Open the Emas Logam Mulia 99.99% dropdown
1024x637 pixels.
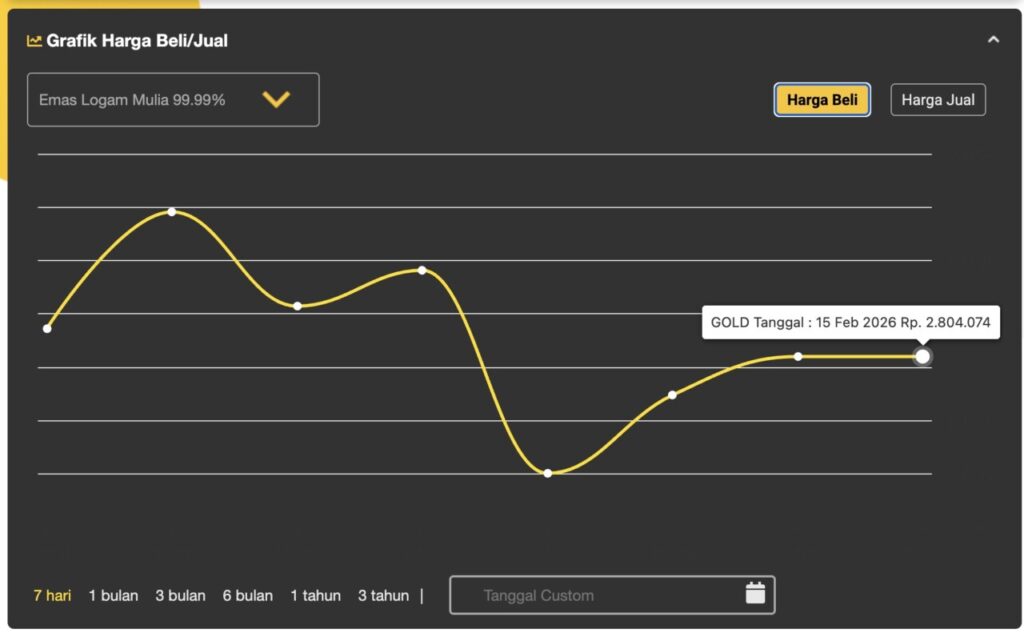click(173, 100)
